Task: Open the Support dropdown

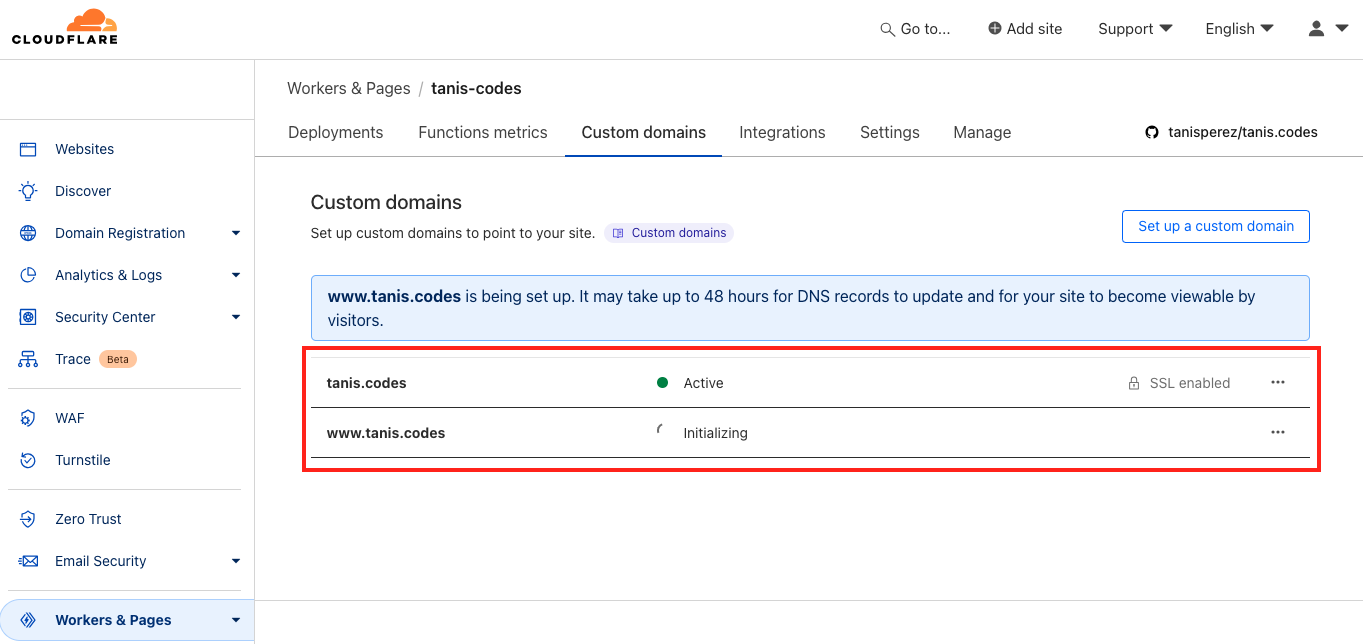Action: click(x=1134, y=28)
